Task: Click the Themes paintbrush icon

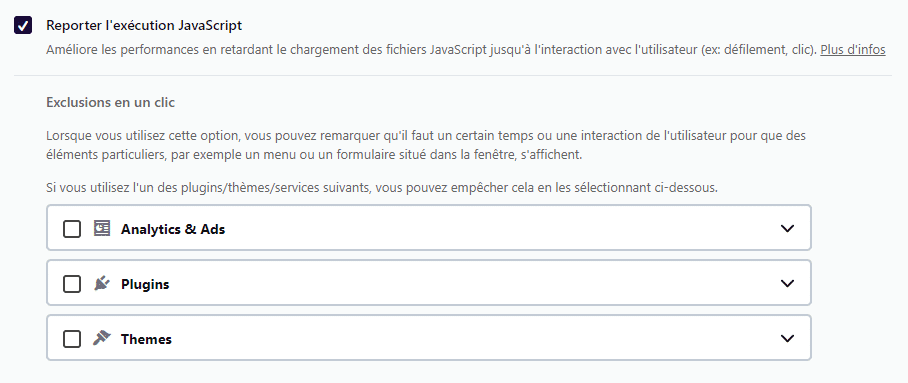Action: (102, 338)
